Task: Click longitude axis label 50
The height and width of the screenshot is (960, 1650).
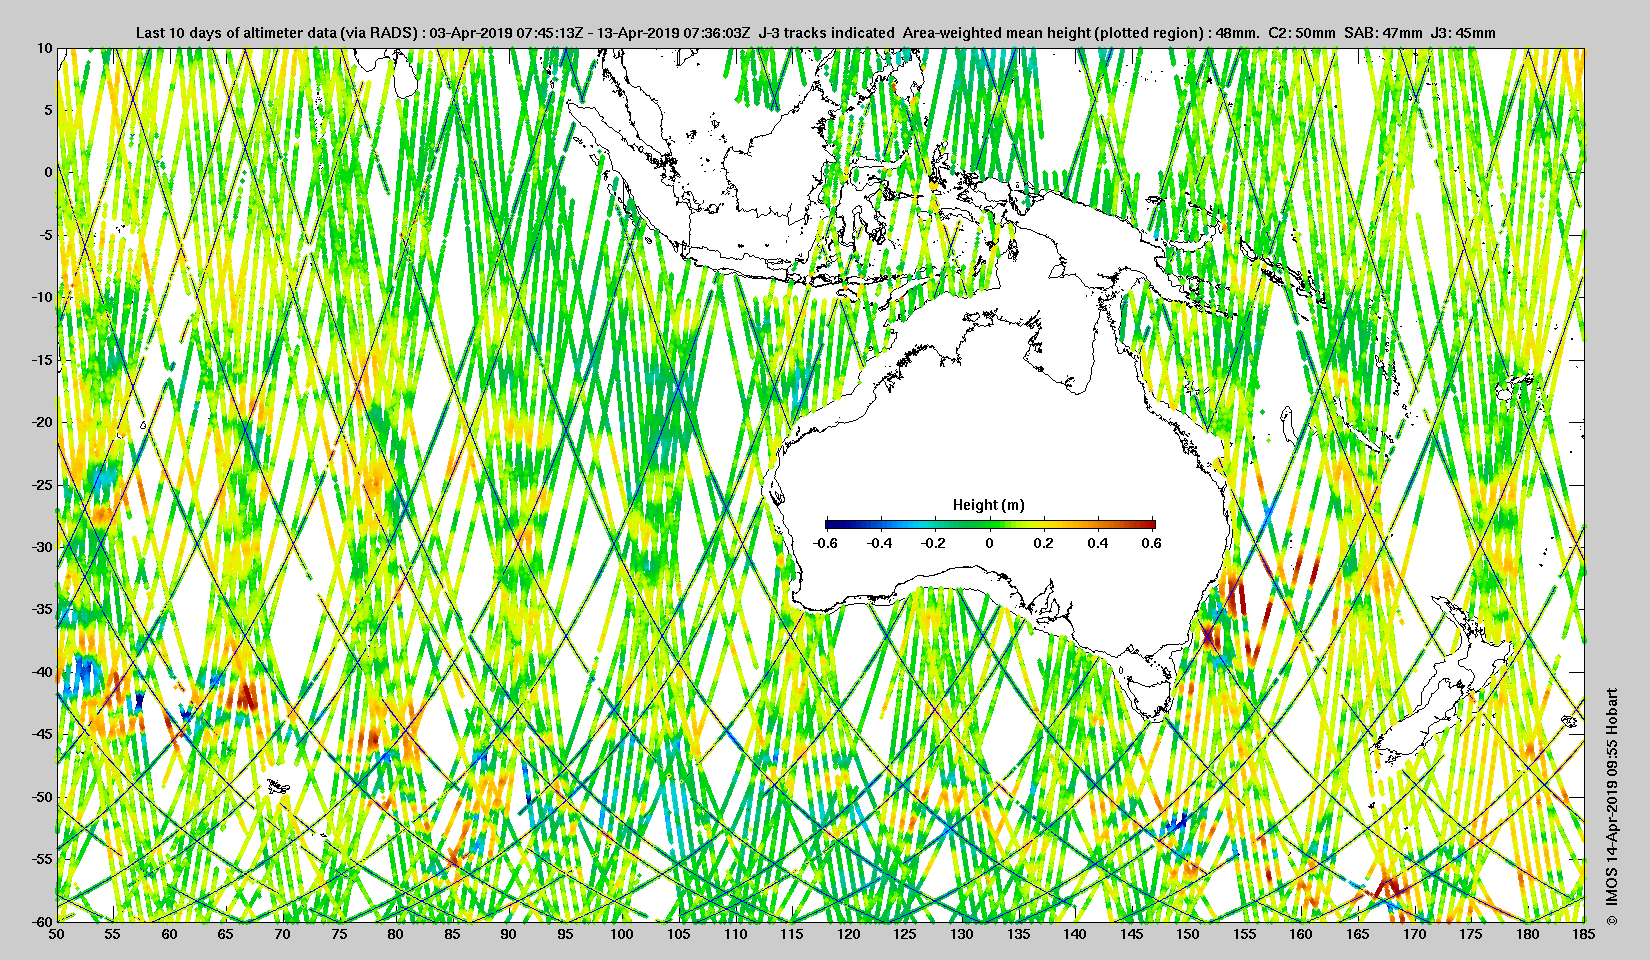Action: tap(57, 934)
